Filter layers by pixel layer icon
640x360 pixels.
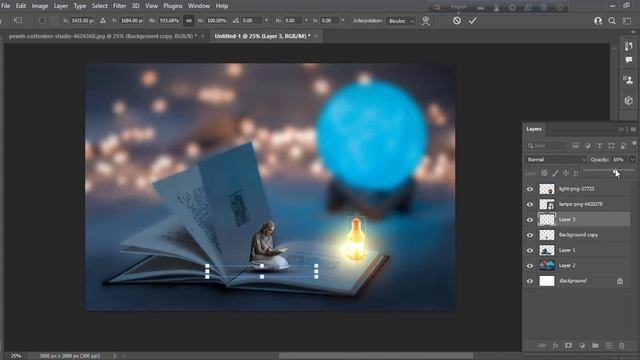(576, 146)
